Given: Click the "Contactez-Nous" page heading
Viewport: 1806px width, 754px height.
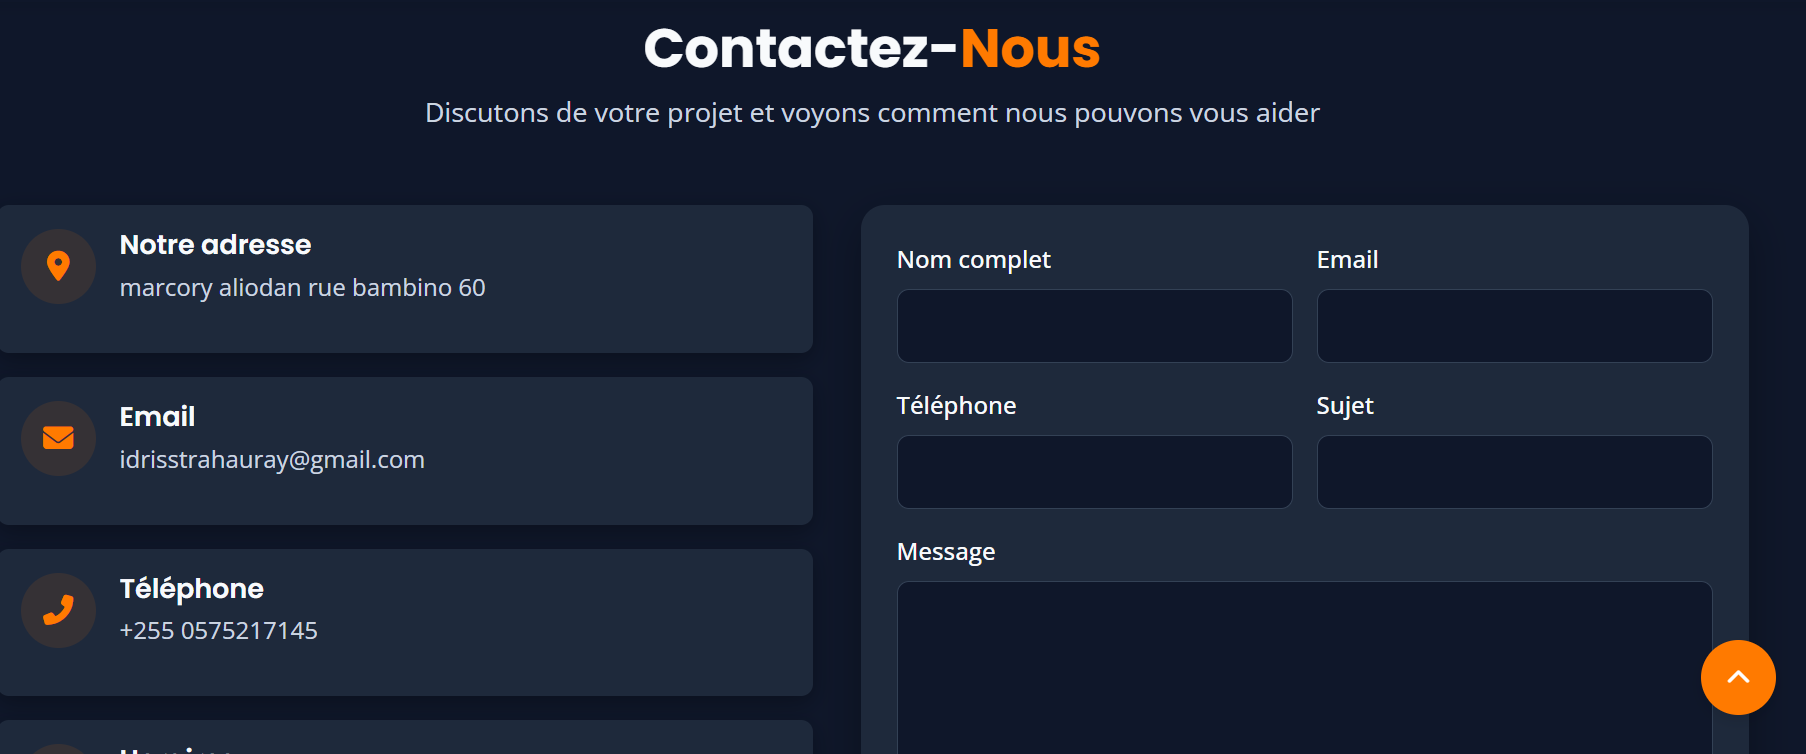Looking at the screenshot, I should (872, 48).
